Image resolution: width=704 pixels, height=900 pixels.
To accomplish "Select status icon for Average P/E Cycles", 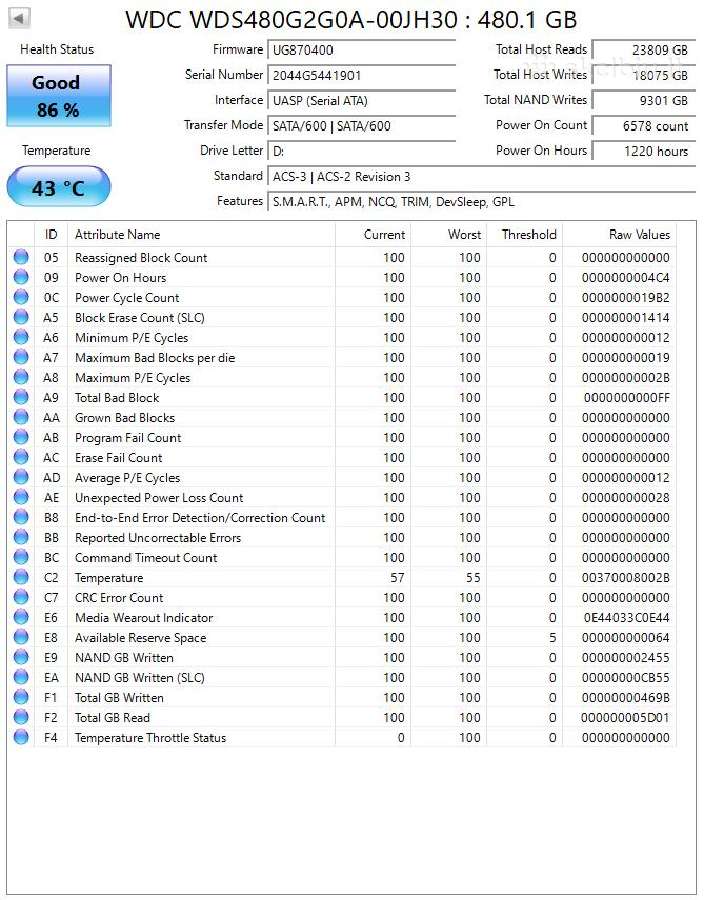I will [x=21, y=477].
